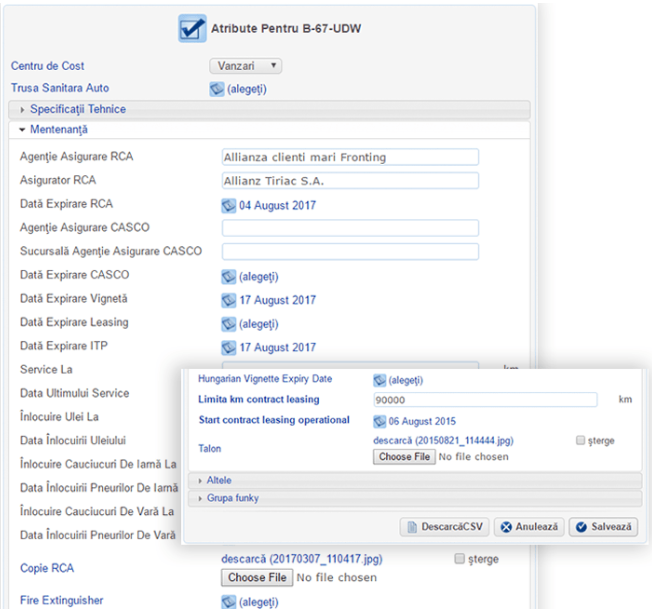Click calendar icon for Dată Expirare Vignetă
The height and width of the screenshot is (611, 652).
[228, 300]
